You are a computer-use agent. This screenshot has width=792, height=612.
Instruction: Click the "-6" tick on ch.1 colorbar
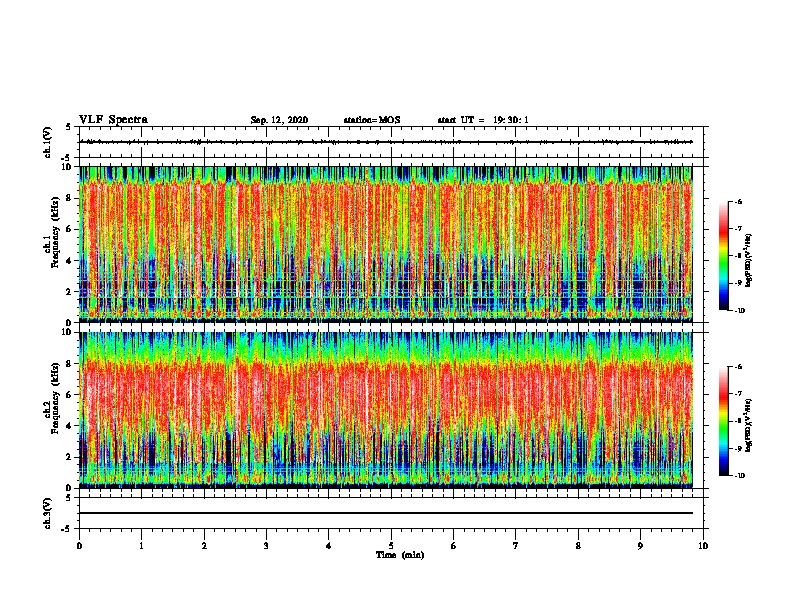coord(739,202)
